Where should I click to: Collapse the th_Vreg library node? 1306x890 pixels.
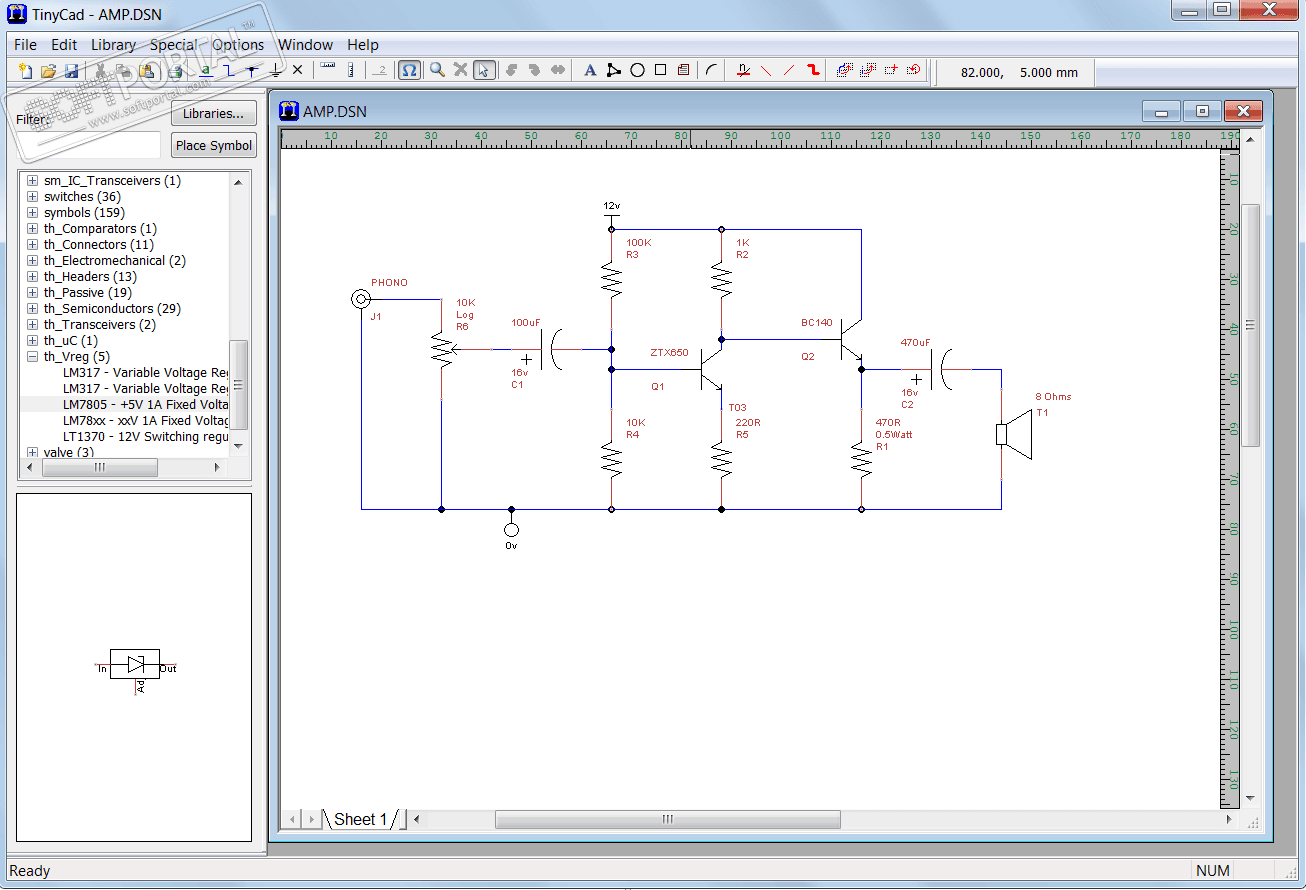tap(33, 357)
